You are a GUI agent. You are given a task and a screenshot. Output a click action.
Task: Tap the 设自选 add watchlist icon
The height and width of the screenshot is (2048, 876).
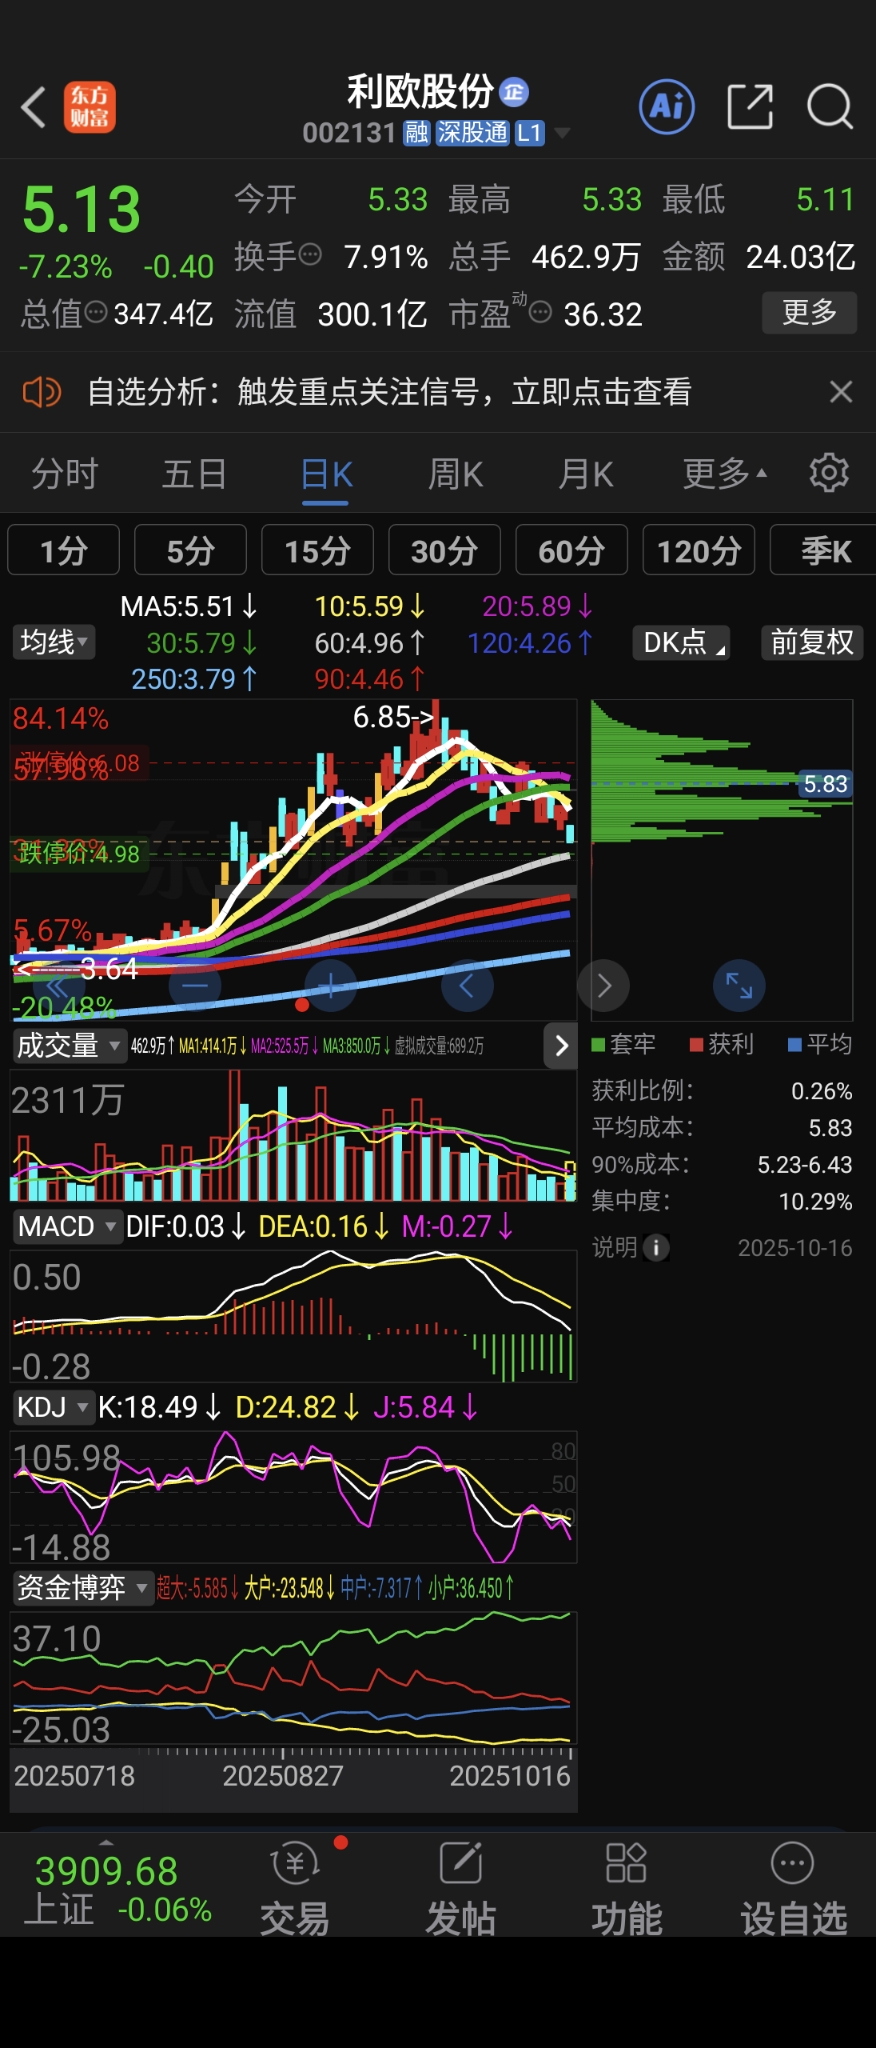793,1864
